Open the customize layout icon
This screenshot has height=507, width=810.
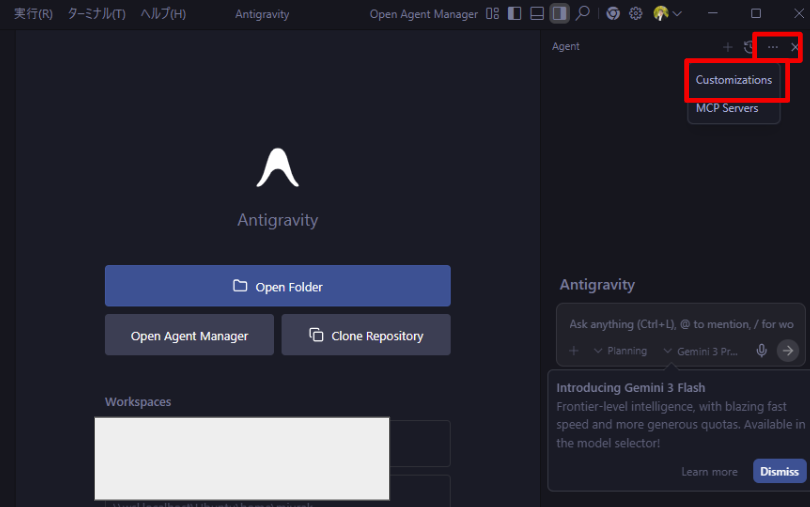(x=492, y=13)
